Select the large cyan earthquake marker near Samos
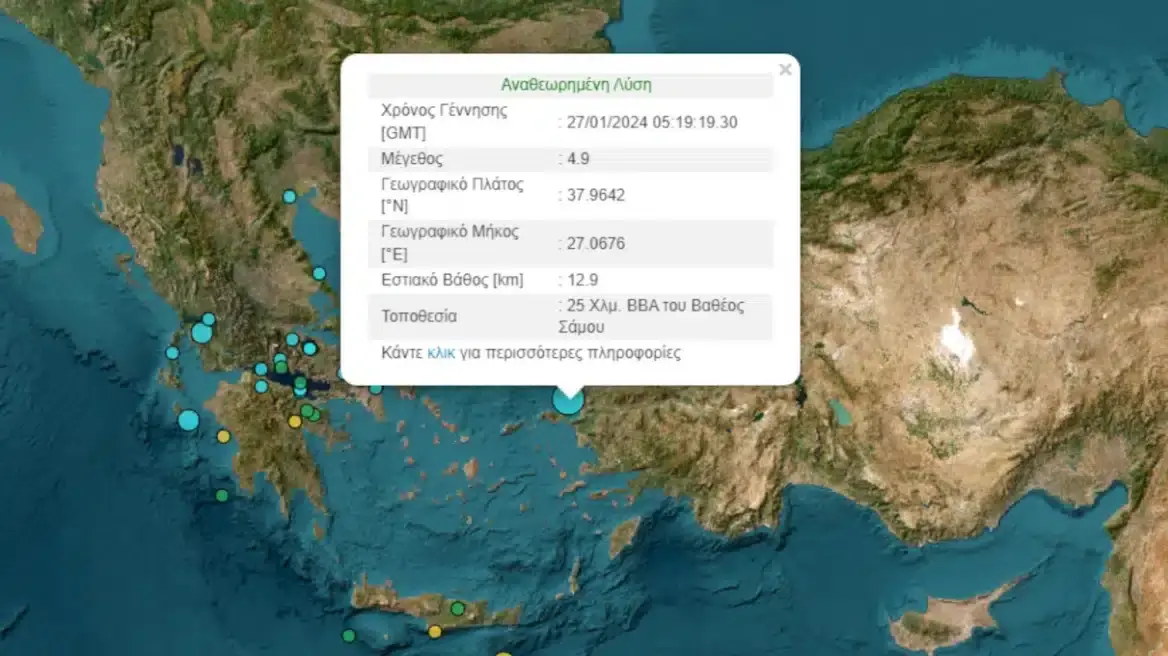This screenshot has height=656, width=1168. (x=570, y=402)
